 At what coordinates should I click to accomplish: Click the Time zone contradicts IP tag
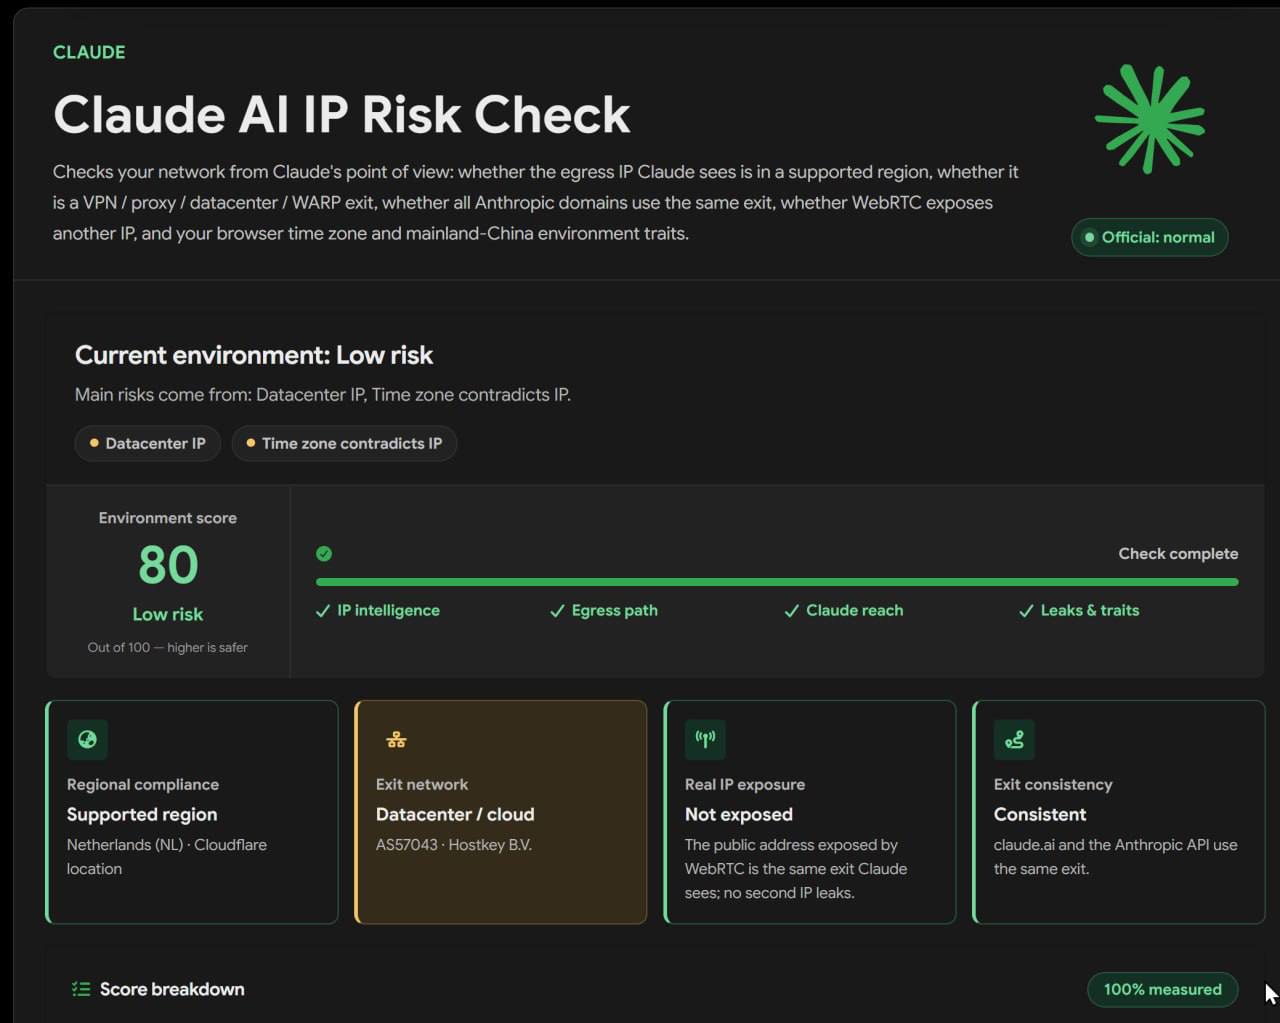pos(344,443)
